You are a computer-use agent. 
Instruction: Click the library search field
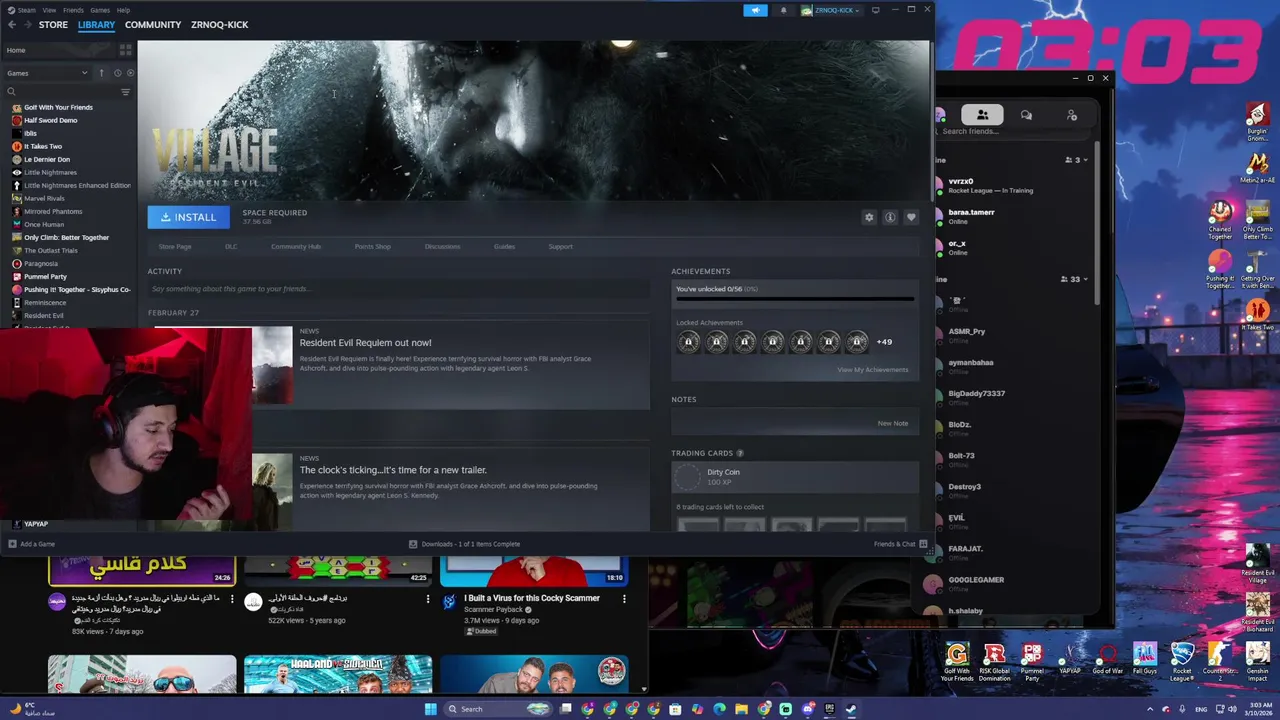(62, 92)
